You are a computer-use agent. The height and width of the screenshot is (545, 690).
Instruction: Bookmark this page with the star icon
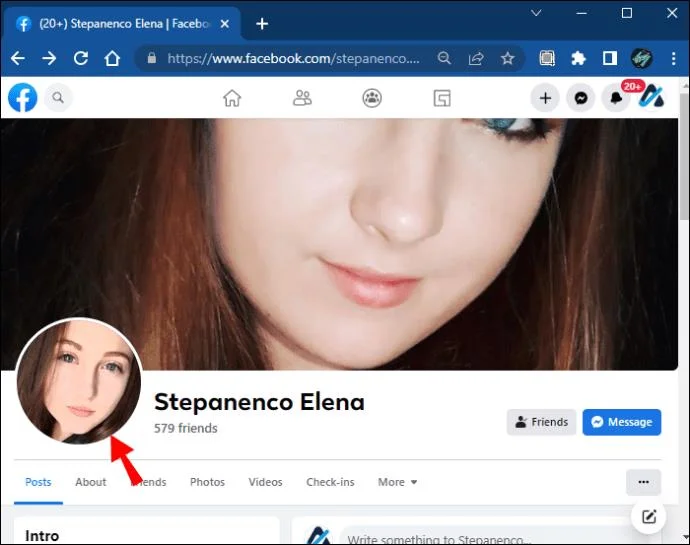[x=507, y=58]
